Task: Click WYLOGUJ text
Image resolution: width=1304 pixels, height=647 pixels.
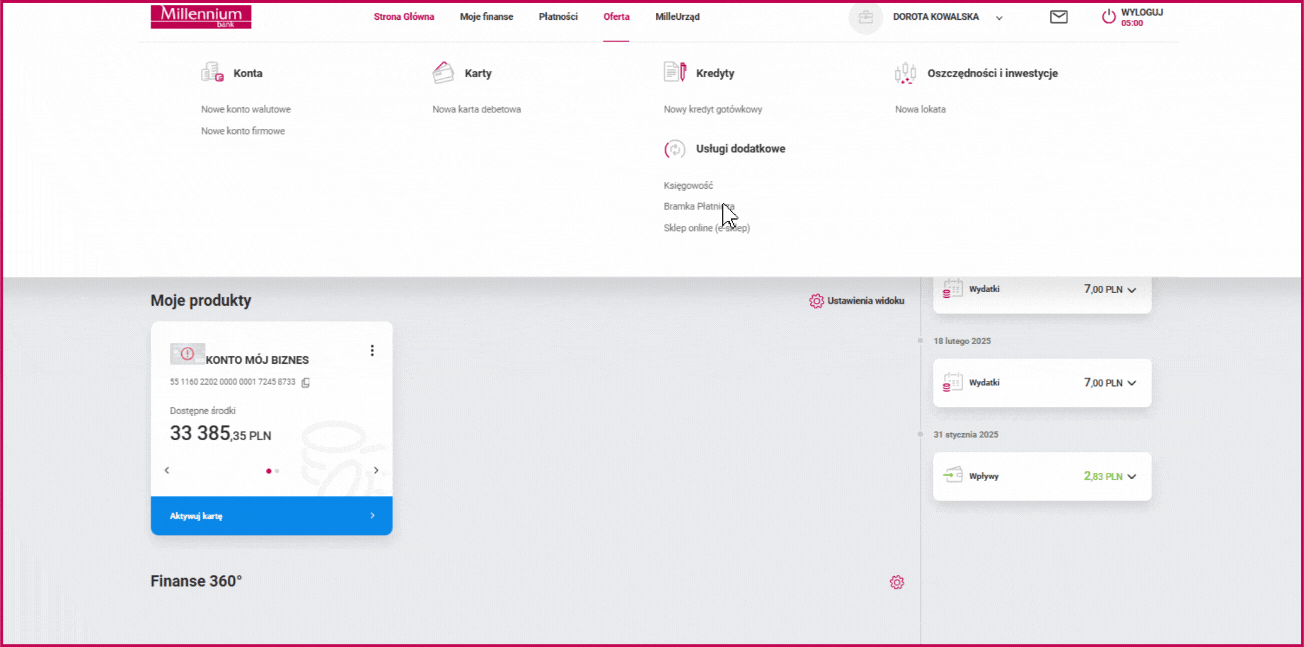Action: [x=1142, y=12]
